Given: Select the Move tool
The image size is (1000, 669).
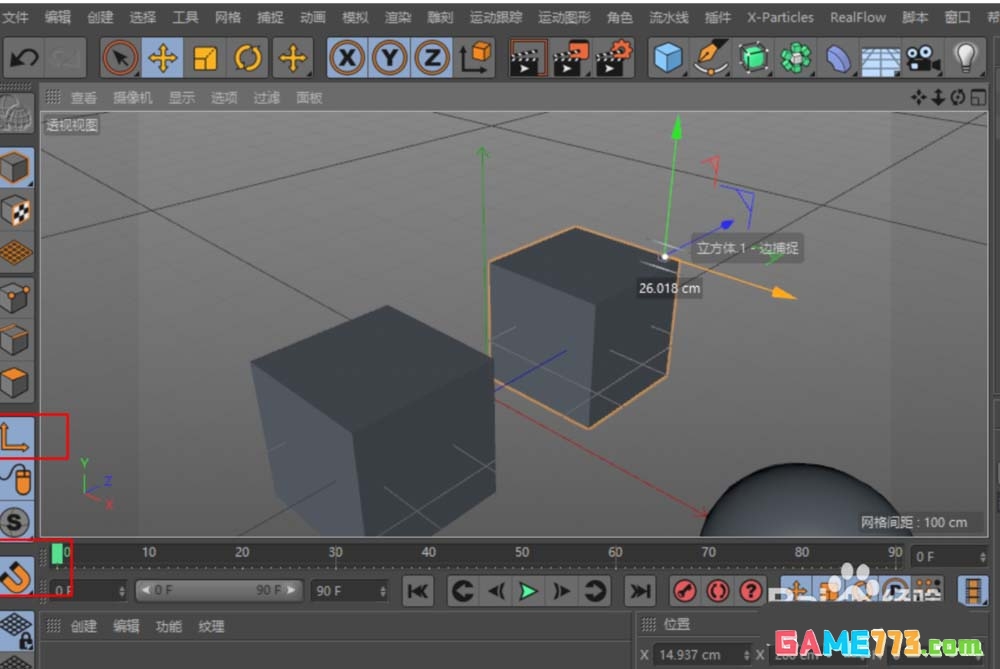Looking at the screenshot, I should [160, 58].
